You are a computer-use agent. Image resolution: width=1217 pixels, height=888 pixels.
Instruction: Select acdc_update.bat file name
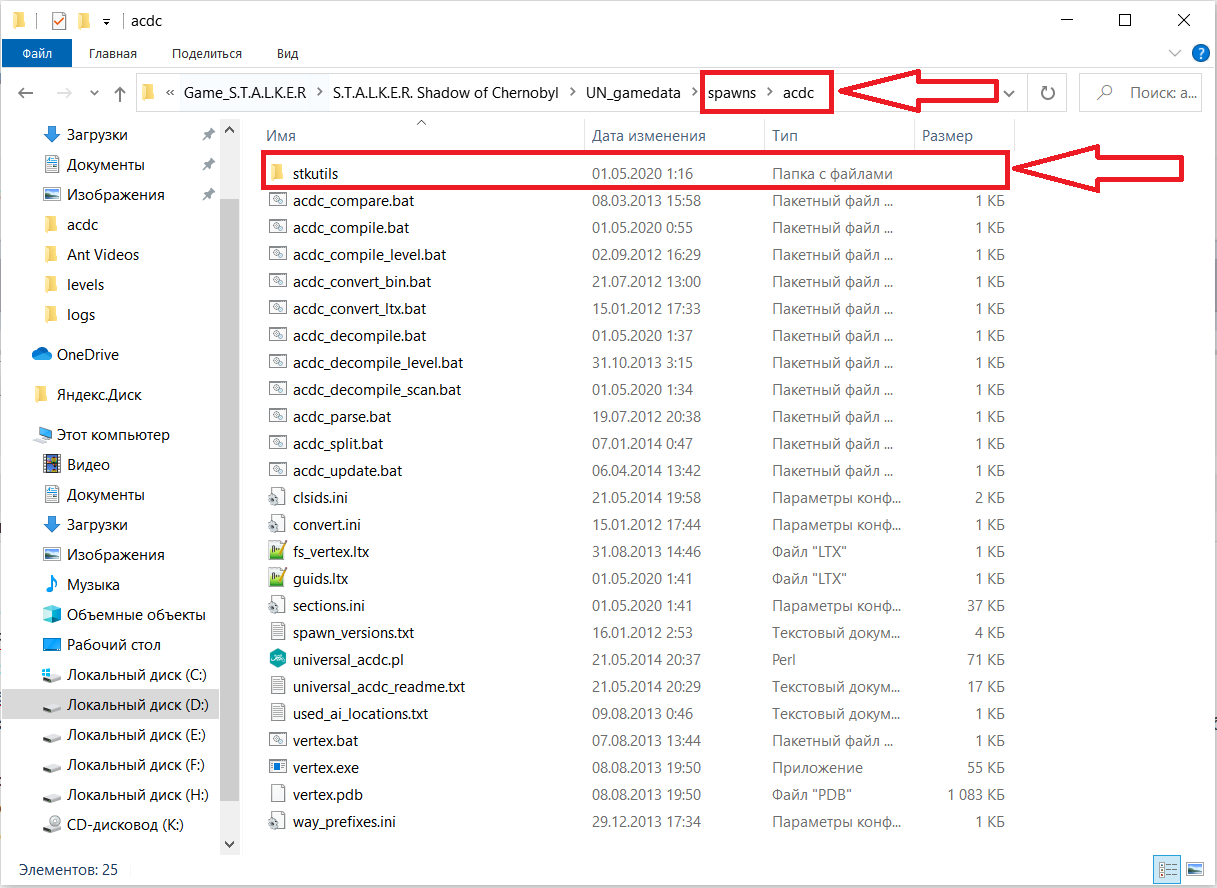[x=348, y=471]
